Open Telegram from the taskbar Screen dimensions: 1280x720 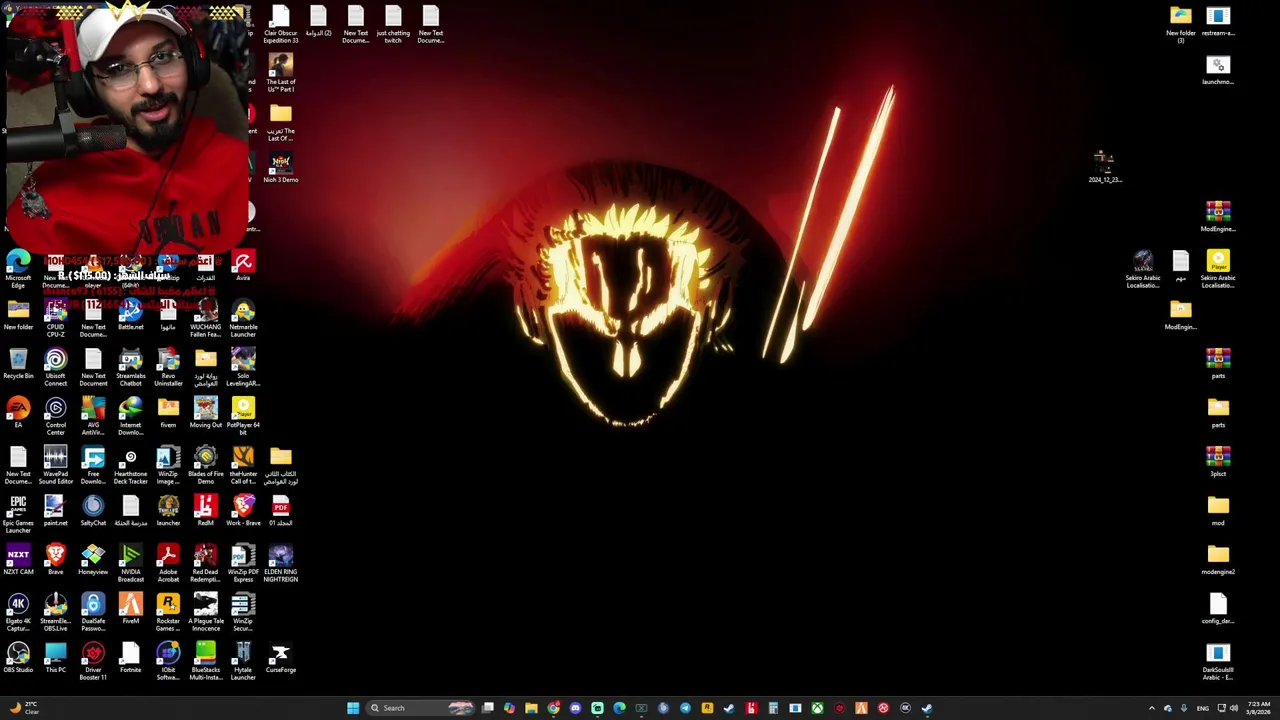pos(685,708)
